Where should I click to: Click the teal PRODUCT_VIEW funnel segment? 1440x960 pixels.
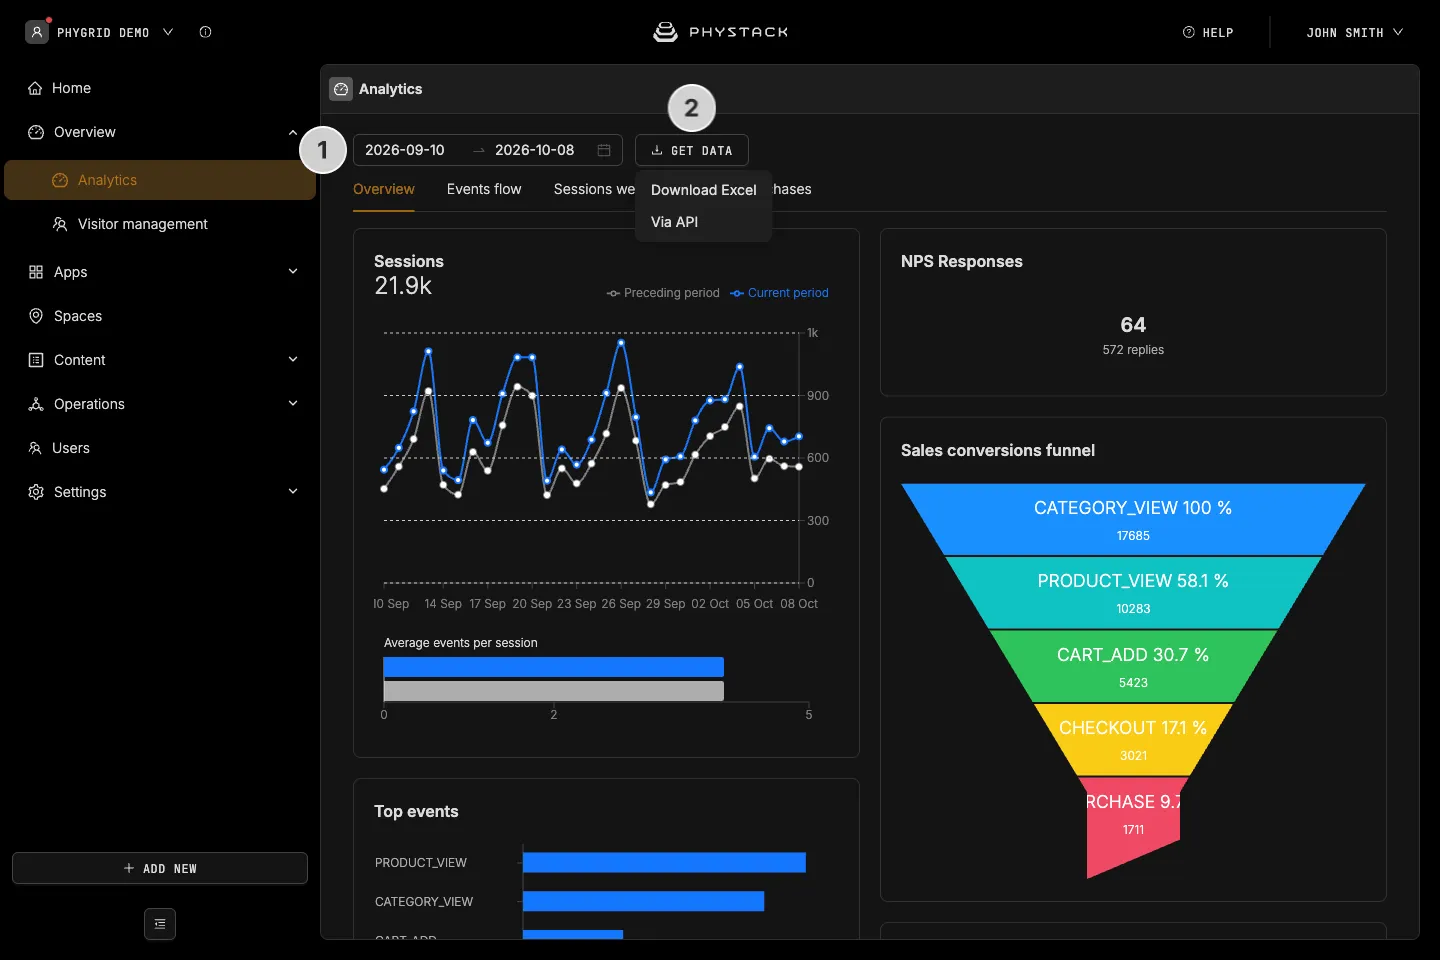coord(1133,593)
